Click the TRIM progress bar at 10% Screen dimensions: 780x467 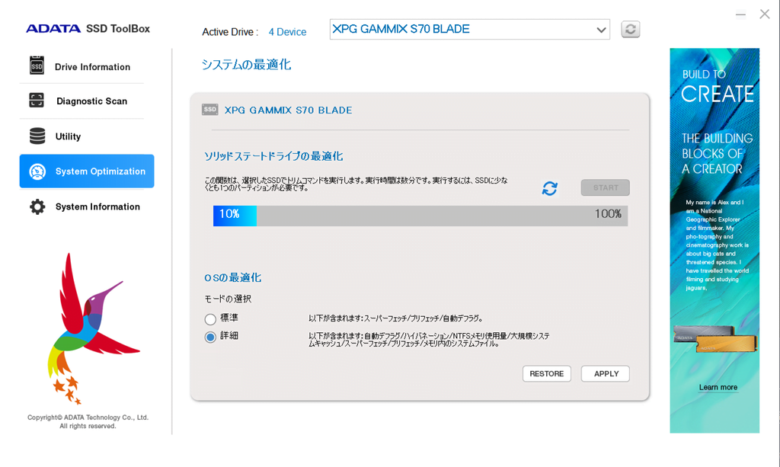click(x=420, y=216)
